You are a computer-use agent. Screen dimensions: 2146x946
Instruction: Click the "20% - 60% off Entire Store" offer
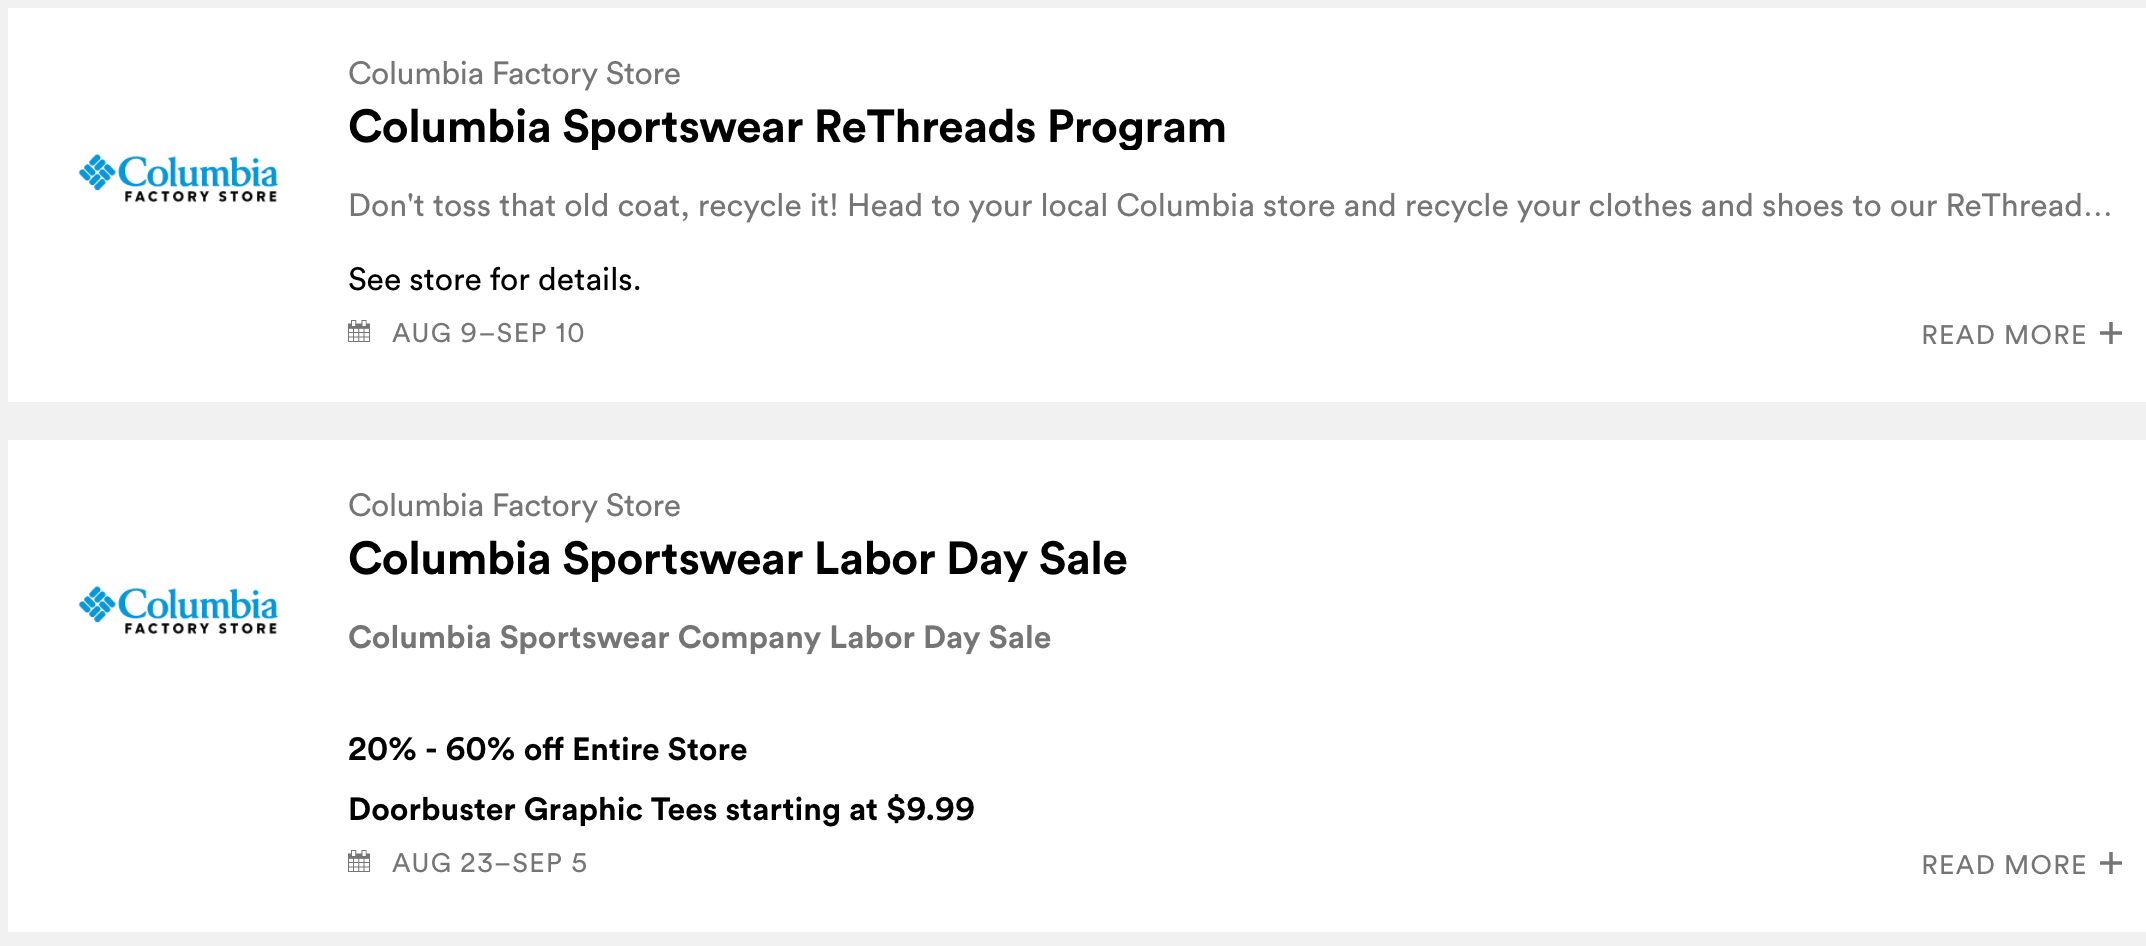pos(547,750)
